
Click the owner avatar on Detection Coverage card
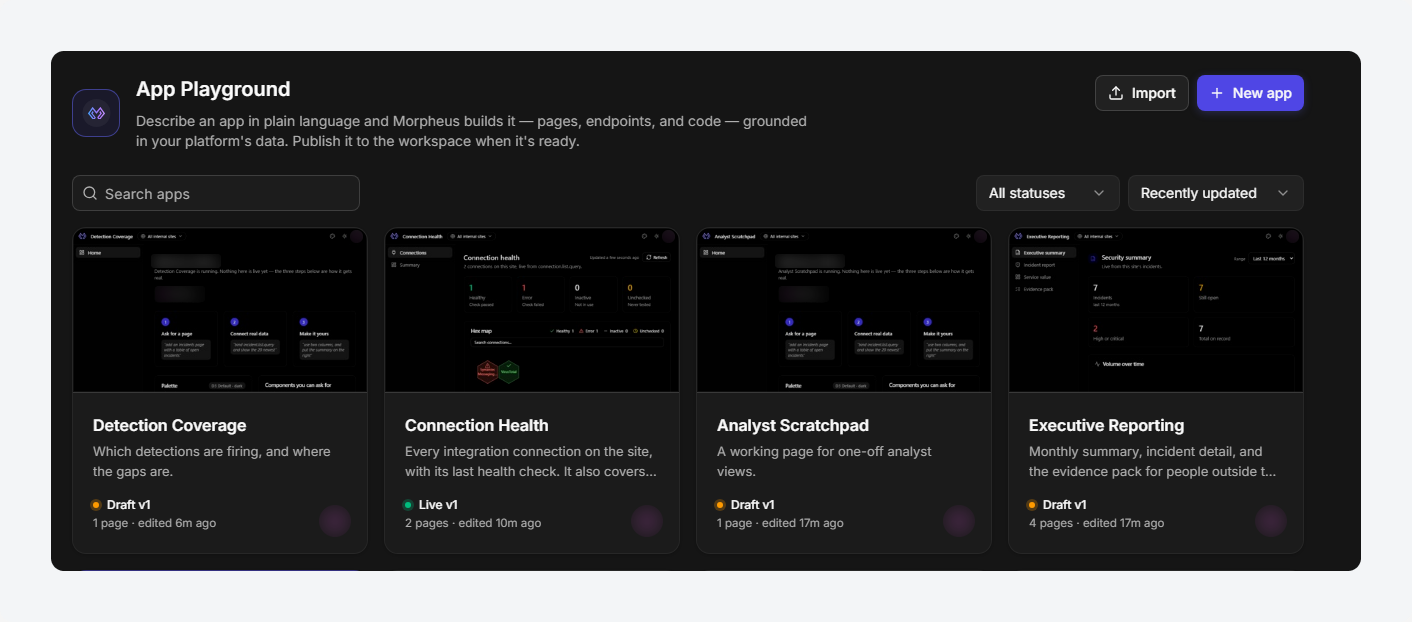(x=335, y=521)
